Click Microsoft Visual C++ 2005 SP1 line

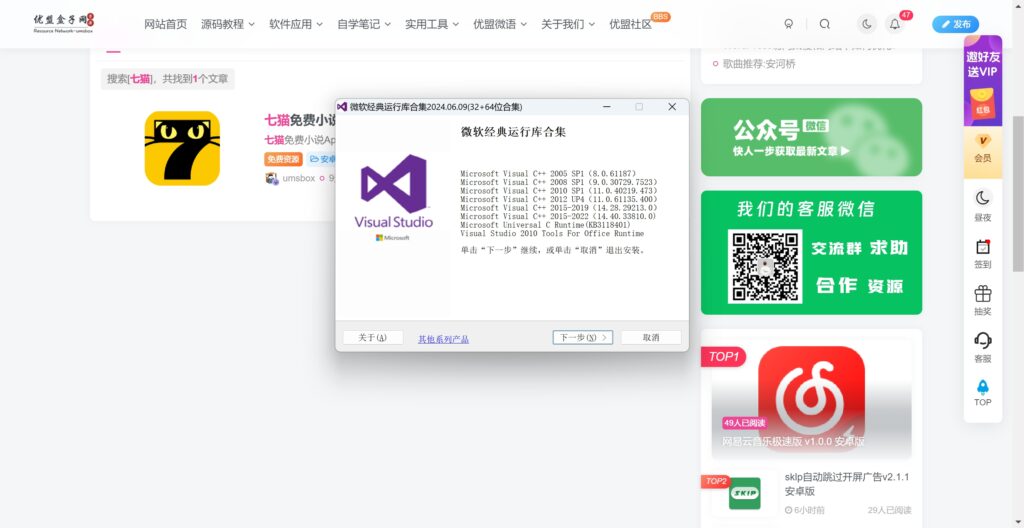(x=548, y=174)
